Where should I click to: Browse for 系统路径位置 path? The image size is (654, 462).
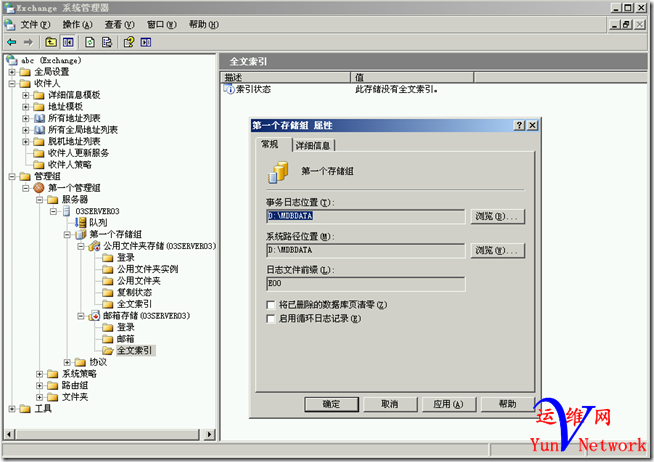pos(498,250)
